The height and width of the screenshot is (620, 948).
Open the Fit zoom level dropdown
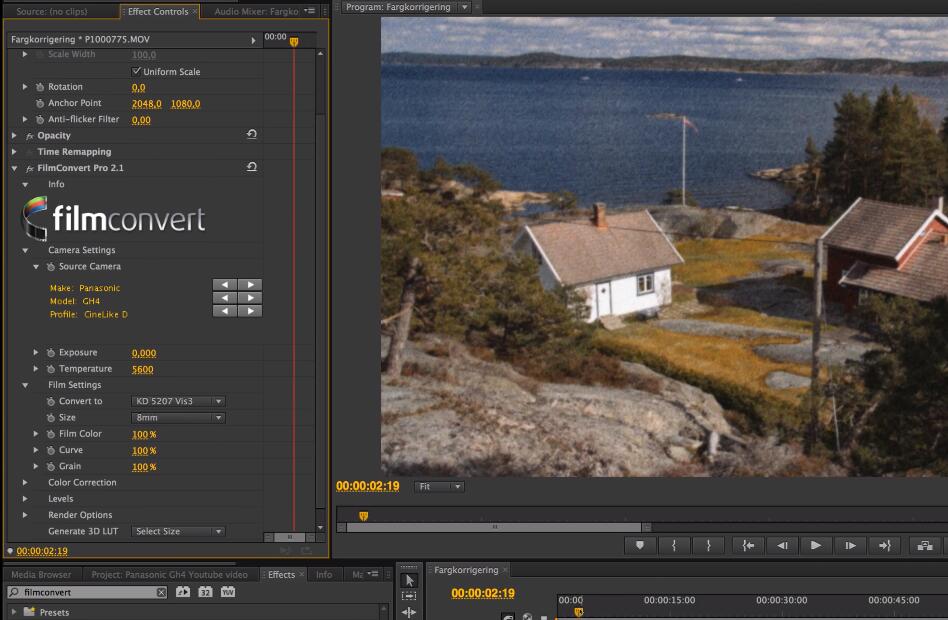[439, 487]
